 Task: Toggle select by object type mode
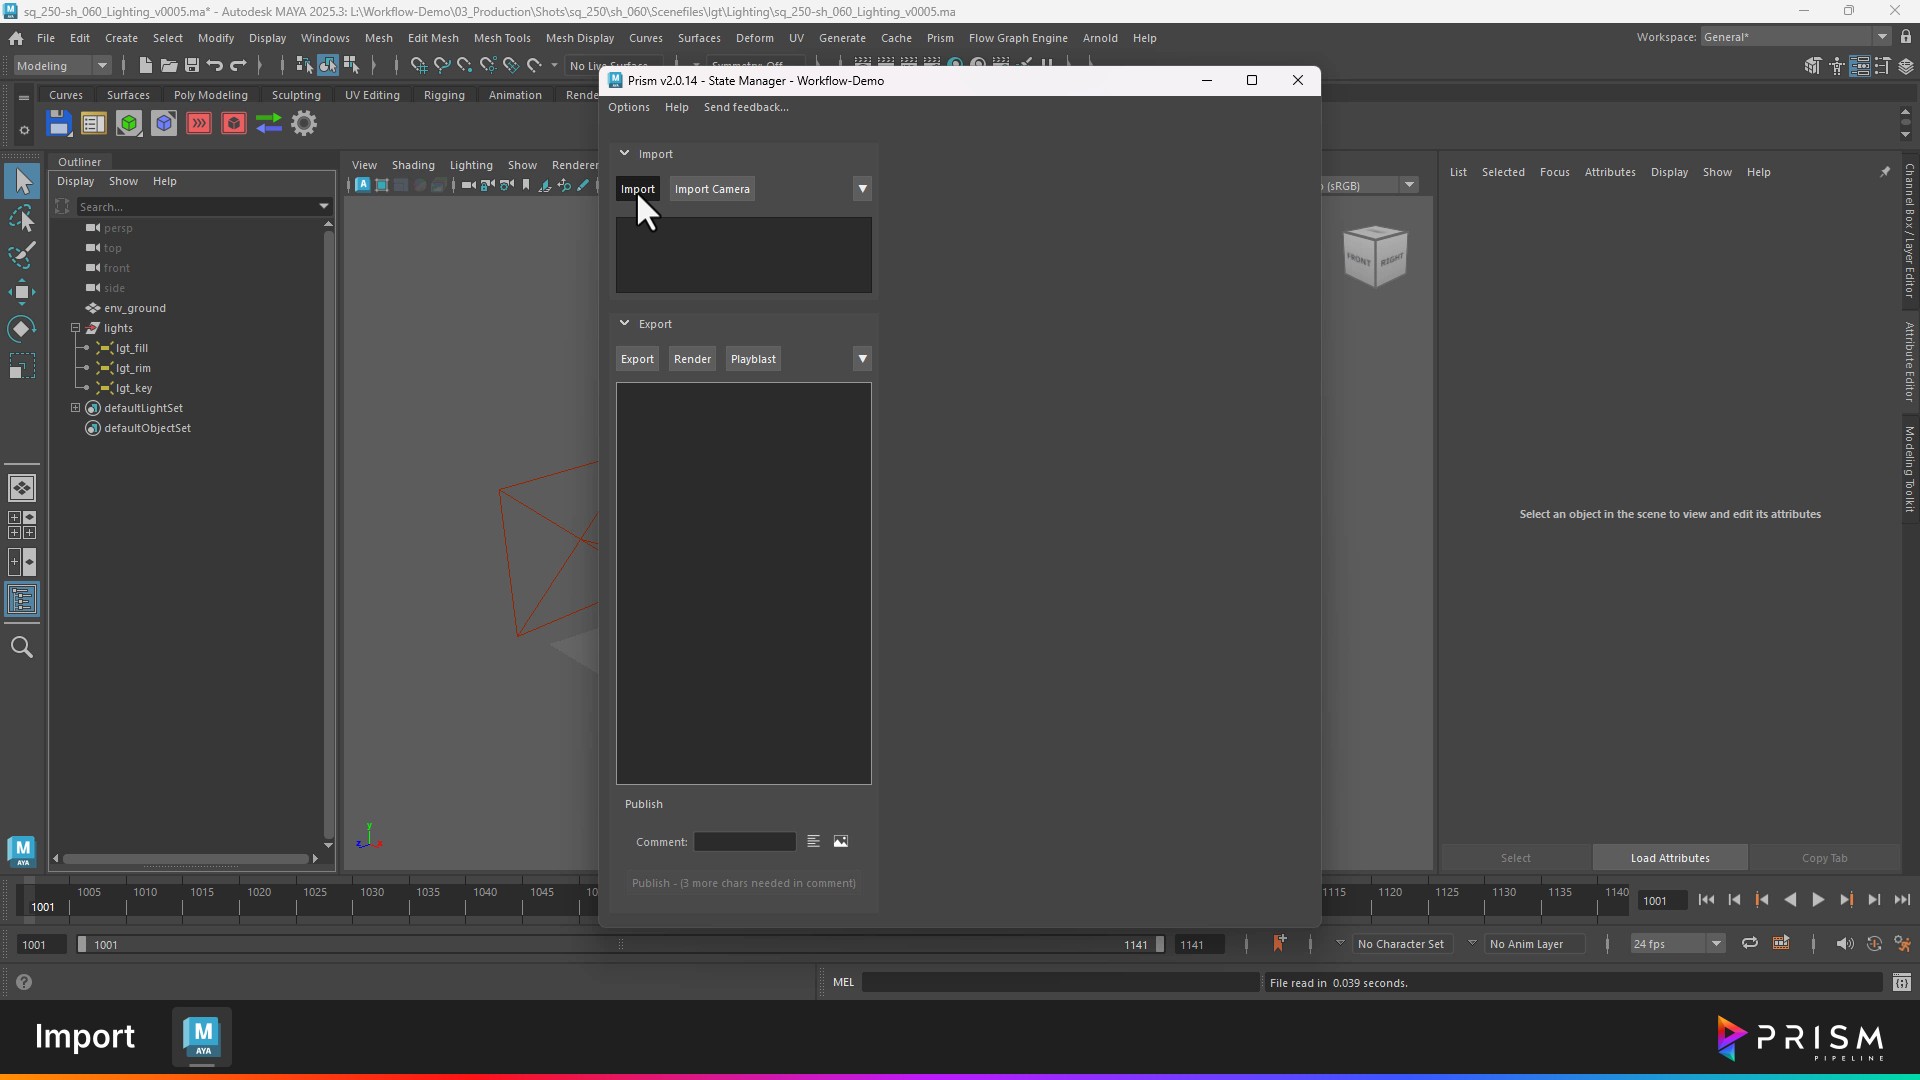328,66
